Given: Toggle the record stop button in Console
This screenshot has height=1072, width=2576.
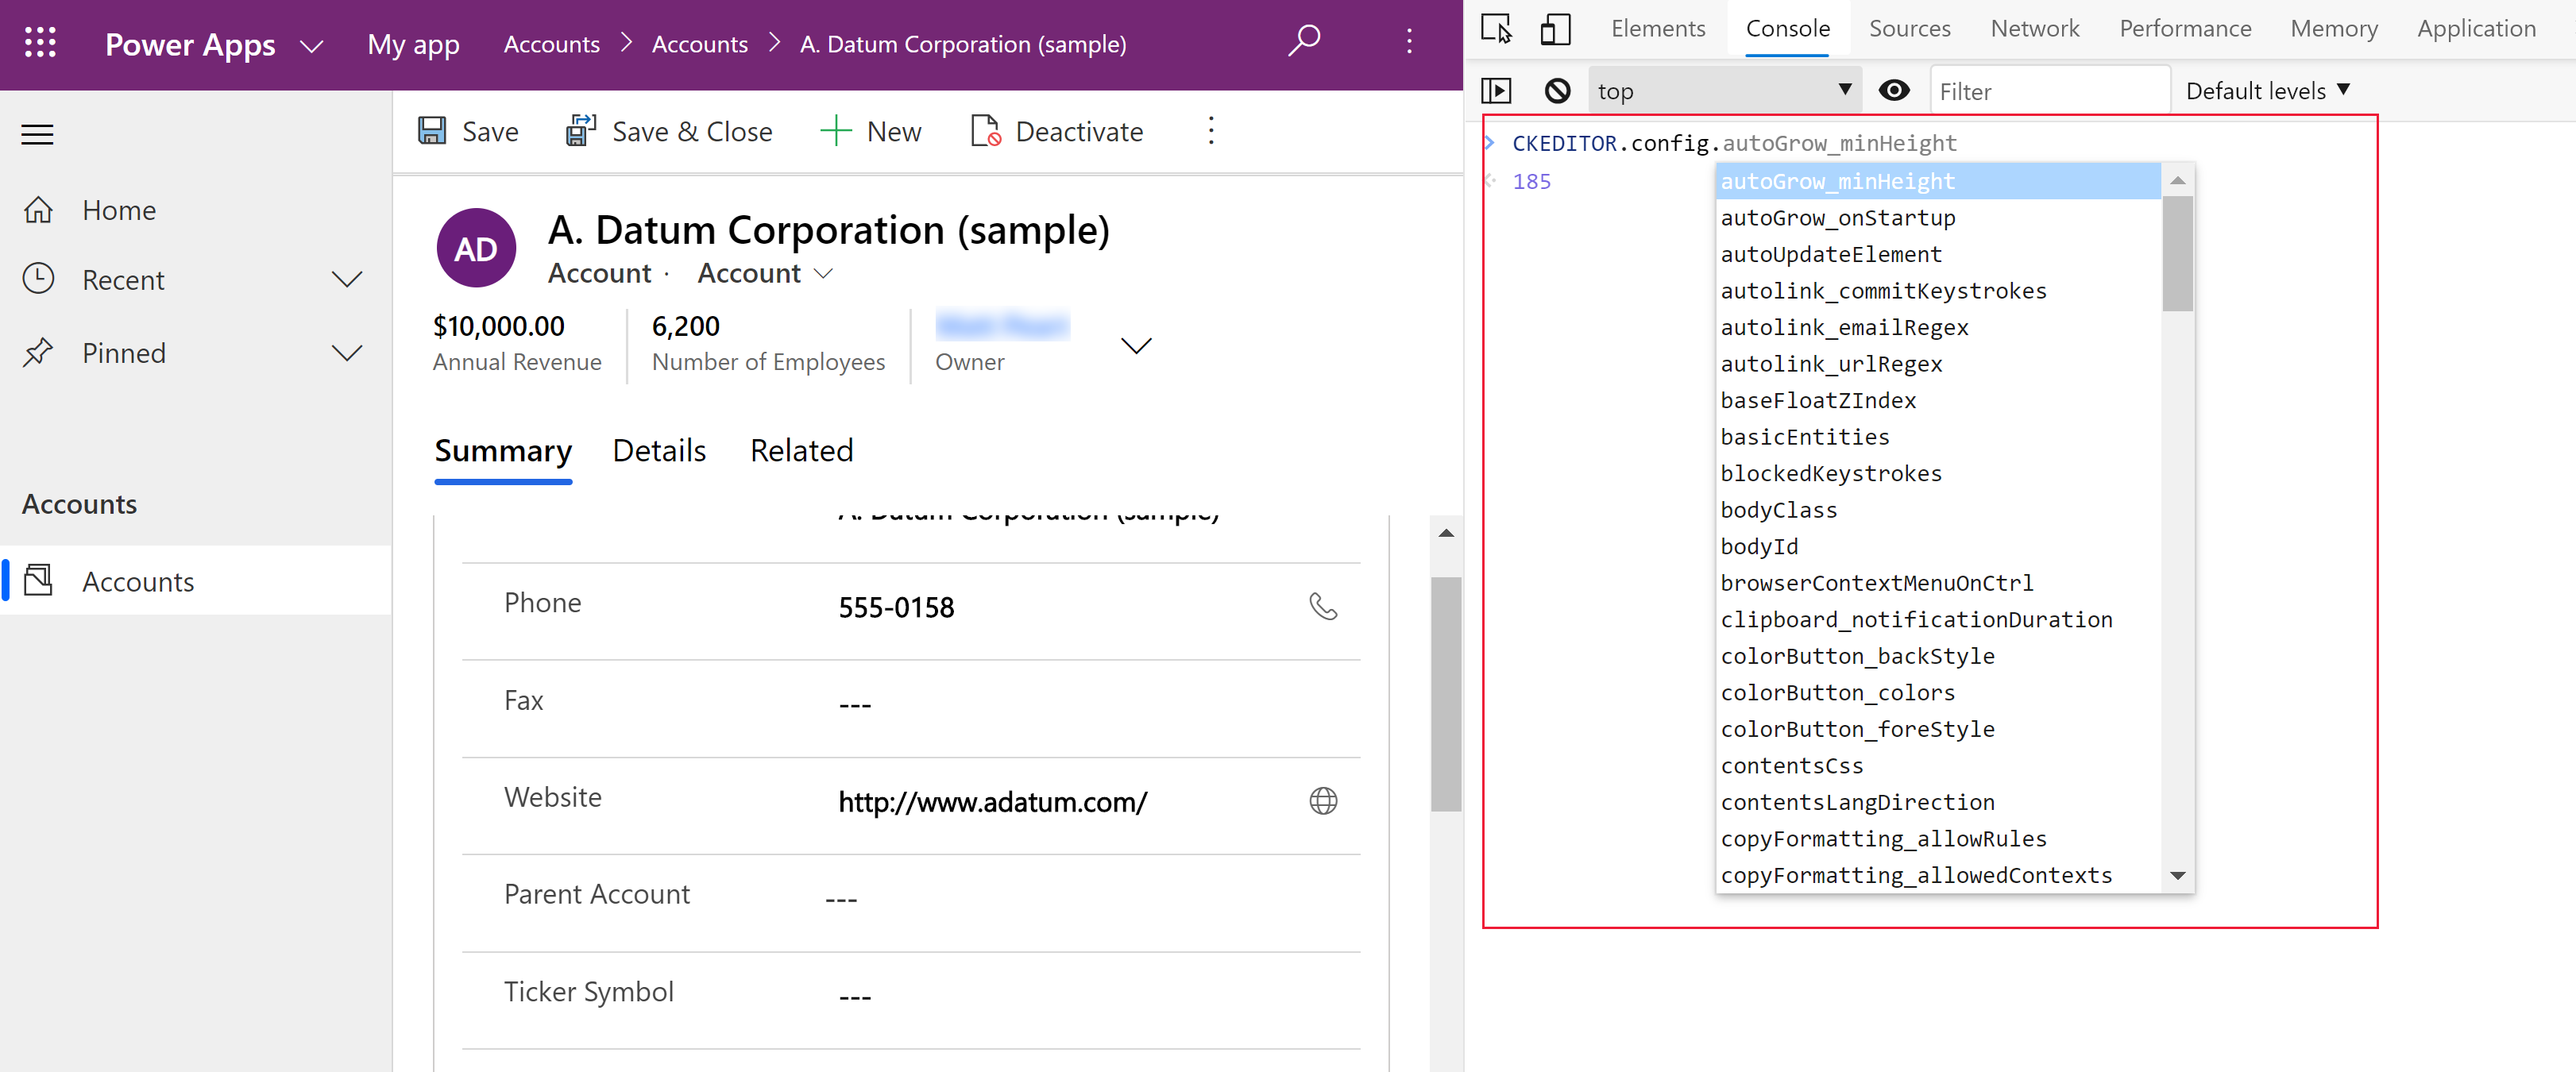Looking at the screenshot, I should [1556, 89].
